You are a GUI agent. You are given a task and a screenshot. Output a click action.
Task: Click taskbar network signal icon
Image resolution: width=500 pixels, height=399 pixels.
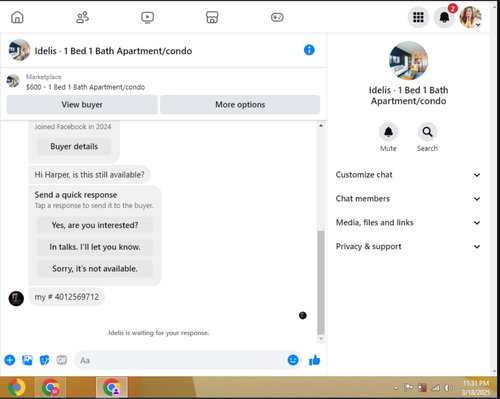tap(435, 388)
